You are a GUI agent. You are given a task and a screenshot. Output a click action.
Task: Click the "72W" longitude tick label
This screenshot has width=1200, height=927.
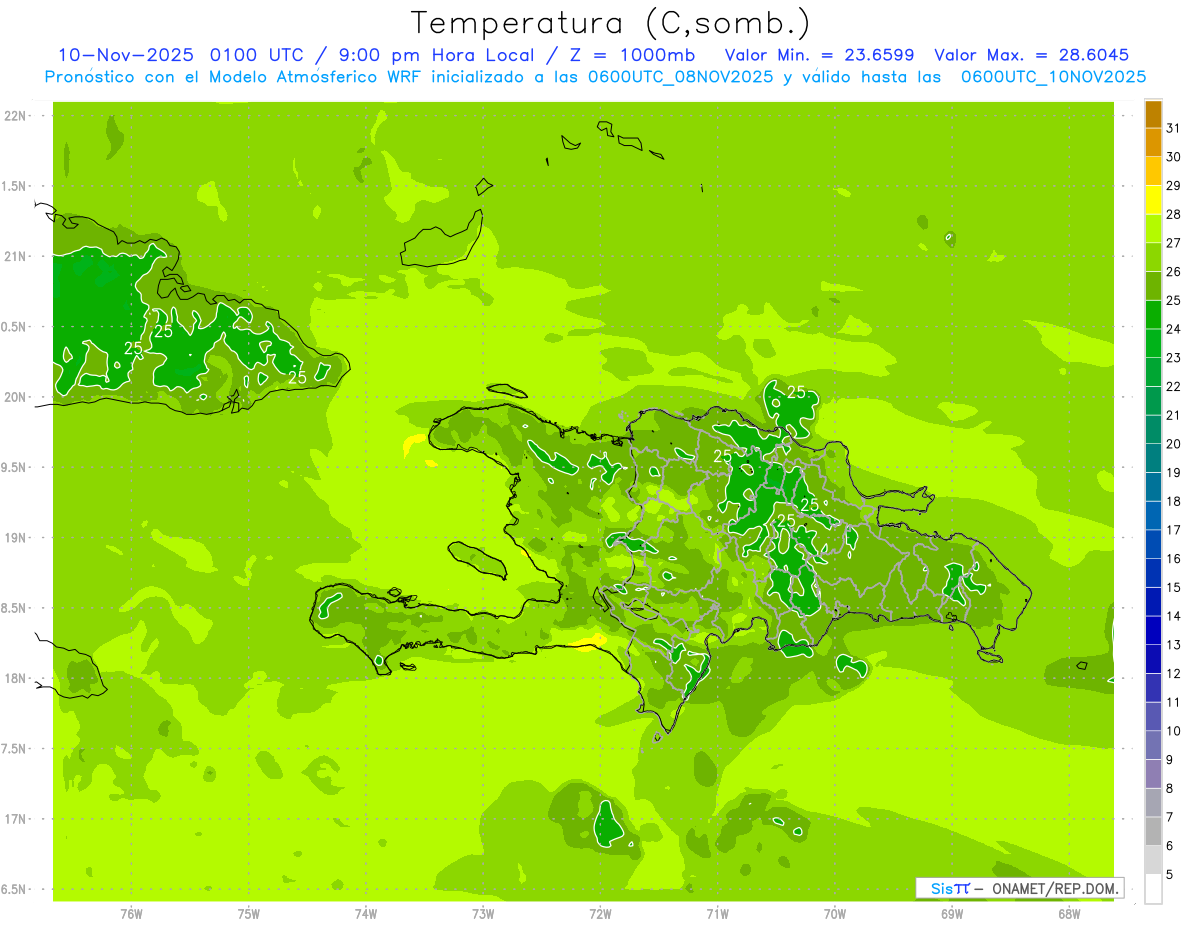(x=600, y=913)
